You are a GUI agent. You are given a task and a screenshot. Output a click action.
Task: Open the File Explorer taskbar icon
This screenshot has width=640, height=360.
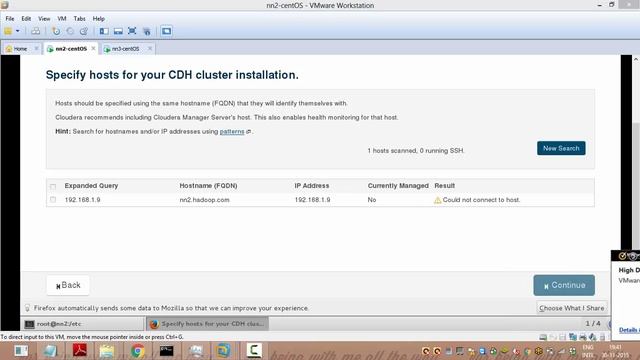coord(107,351)
